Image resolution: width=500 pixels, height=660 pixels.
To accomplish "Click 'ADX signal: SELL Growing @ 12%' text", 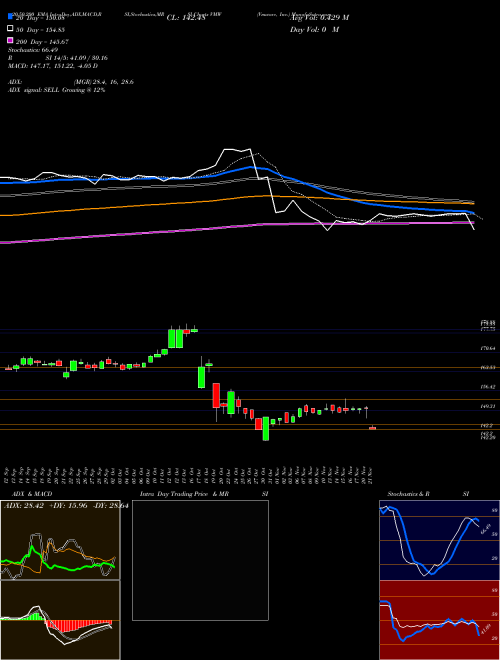I will (x=56, y=90).
